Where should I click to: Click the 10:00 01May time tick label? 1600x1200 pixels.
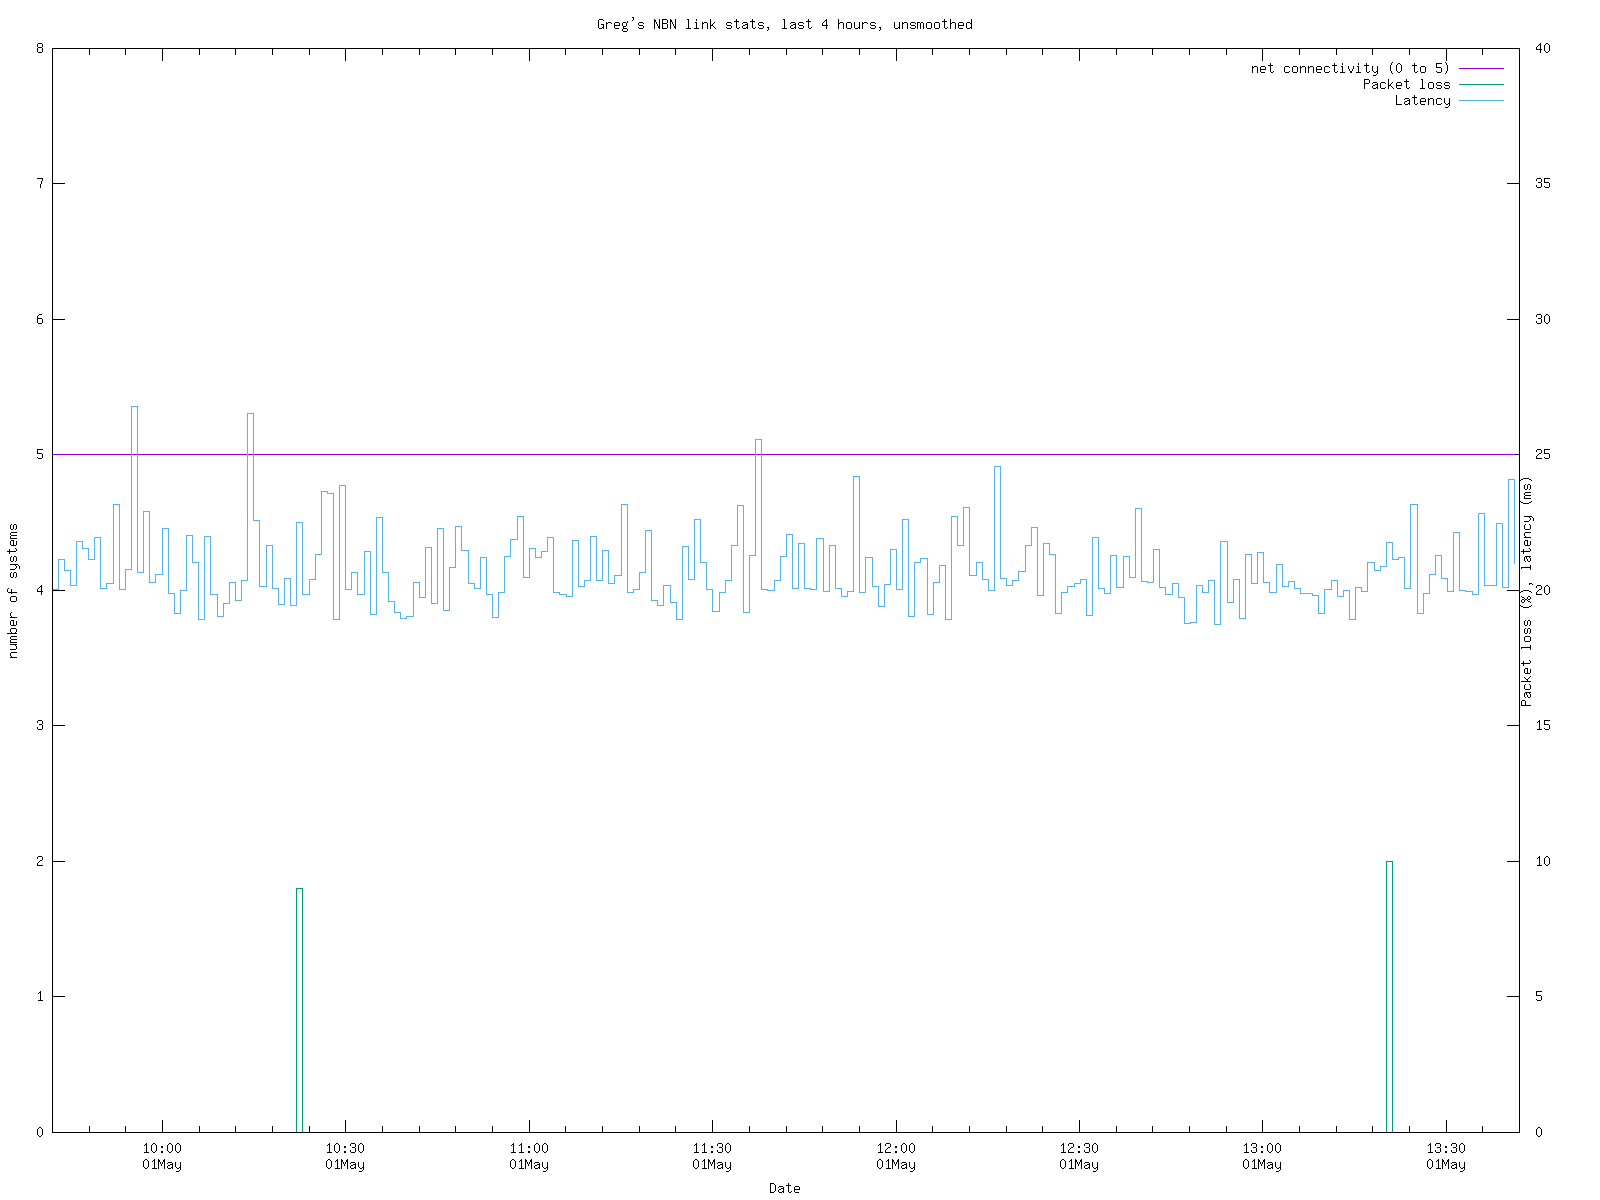[162, 1156]
